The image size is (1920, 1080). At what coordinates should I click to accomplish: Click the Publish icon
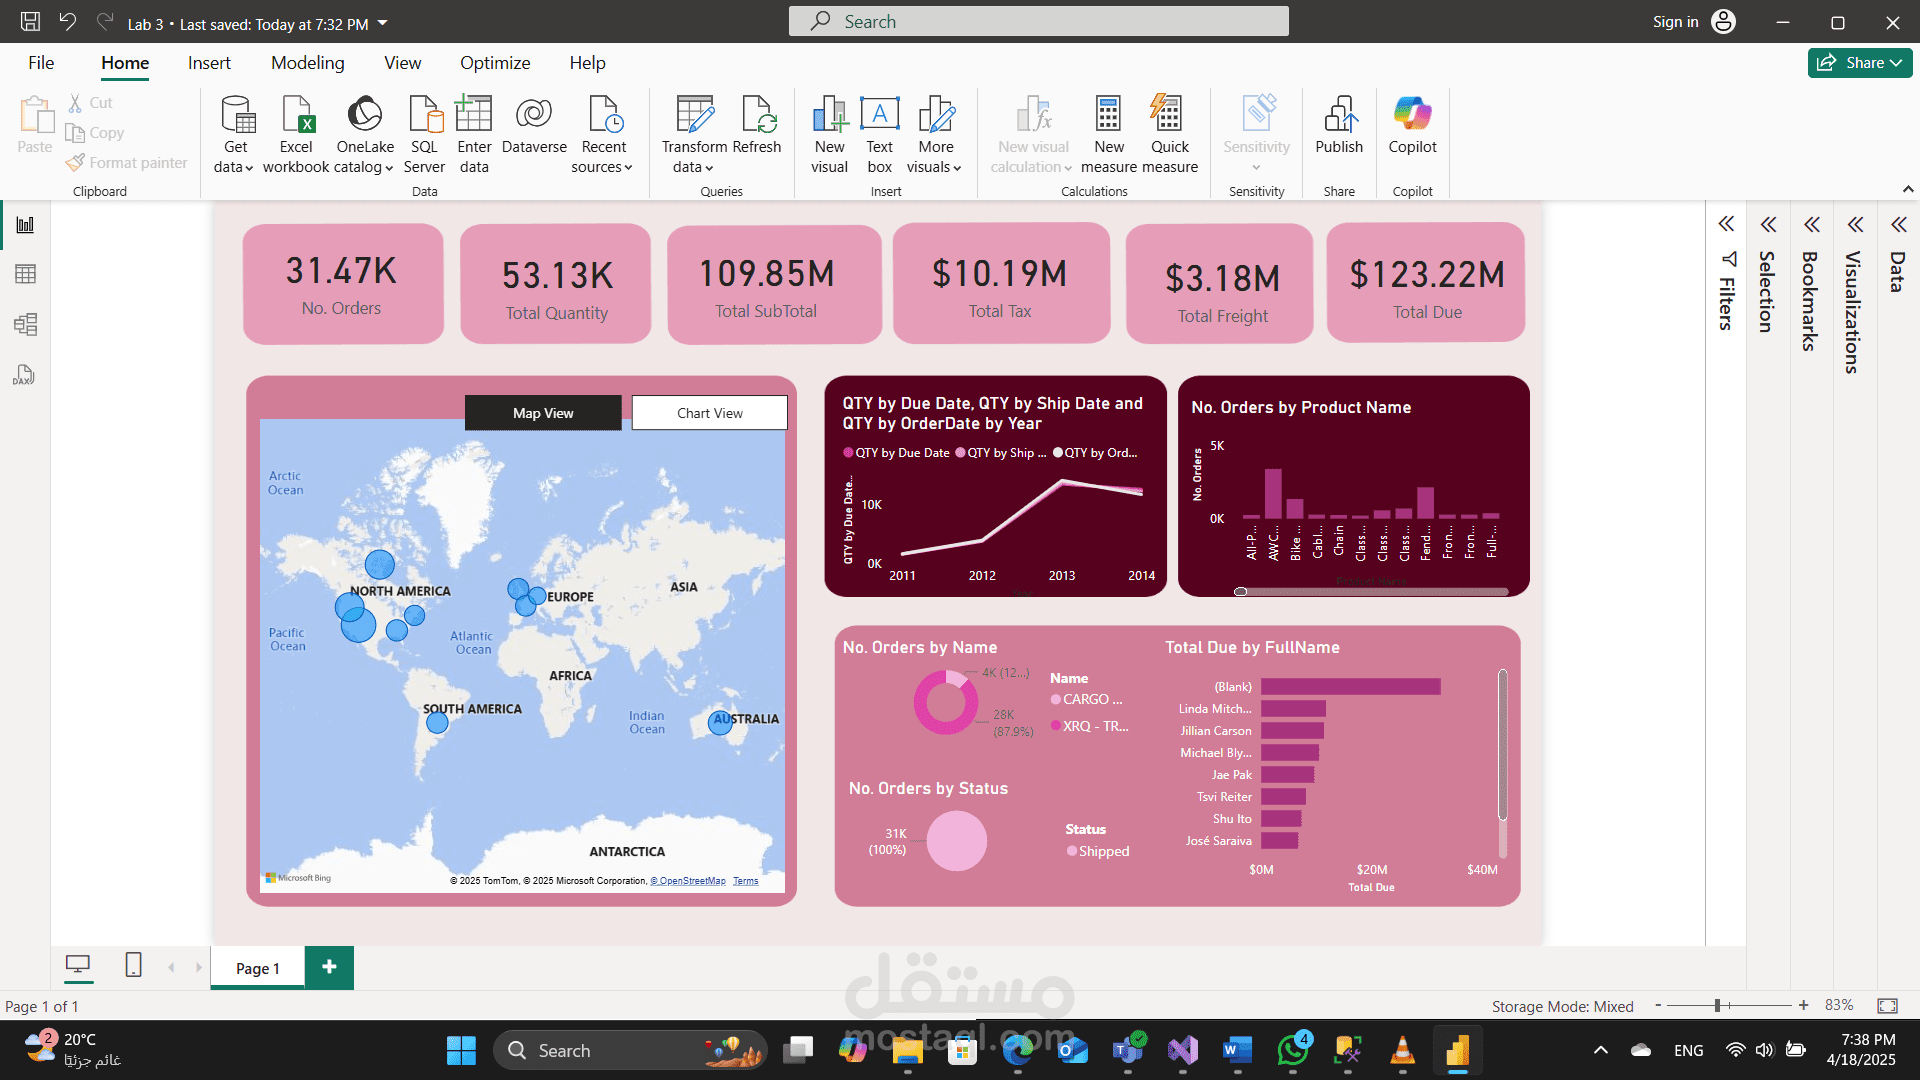coord(1339,114)
